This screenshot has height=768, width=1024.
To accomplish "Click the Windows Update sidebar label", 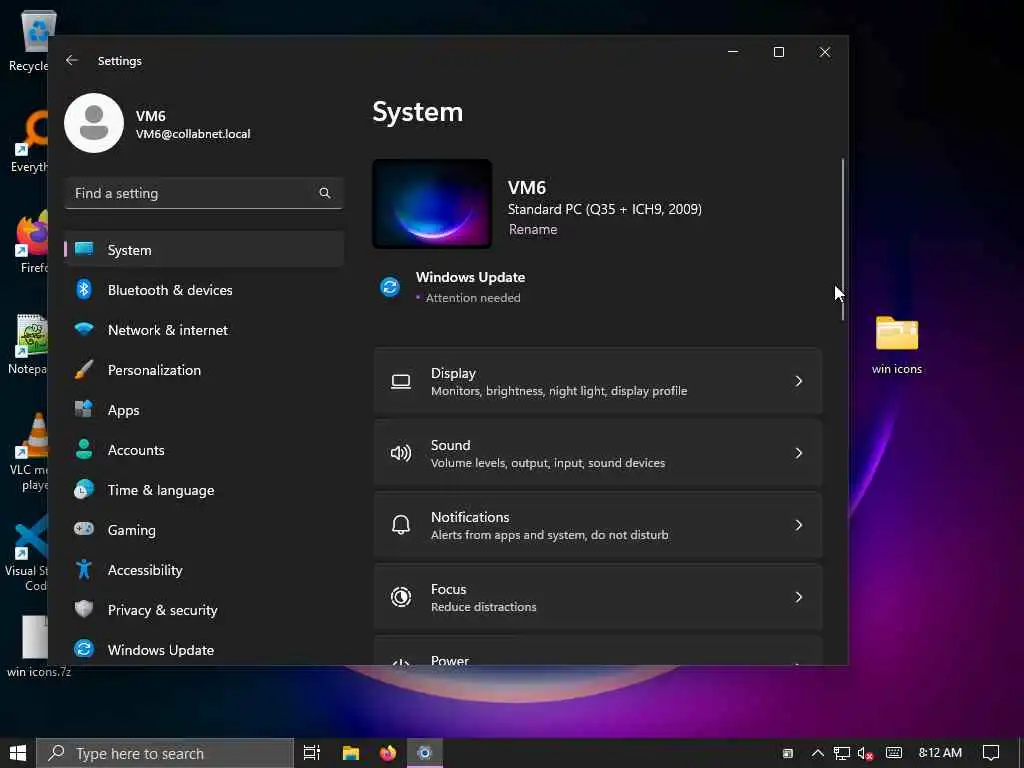I will coord(161,650).
